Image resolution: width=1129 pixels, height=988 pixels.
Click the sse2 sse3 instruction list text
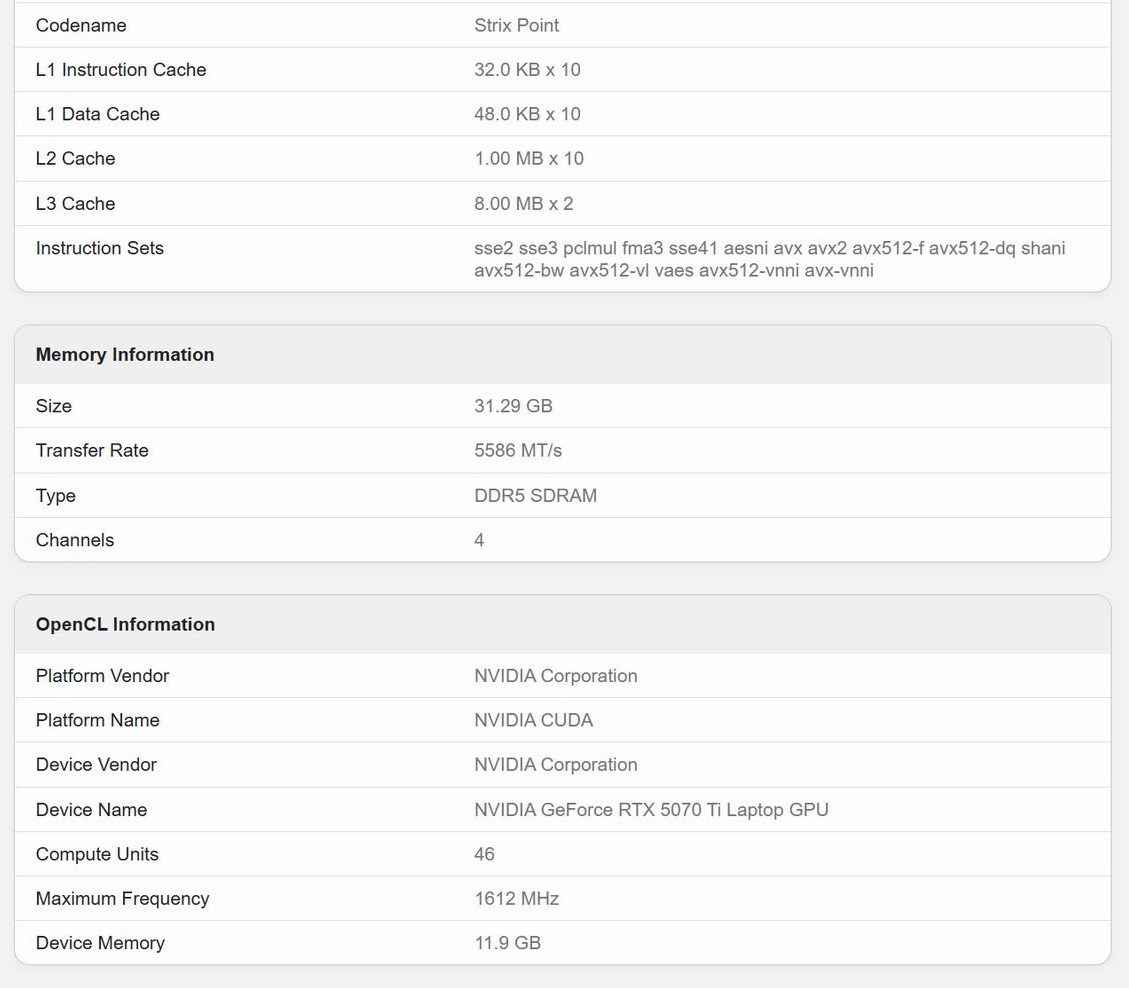tap(770, 259)
